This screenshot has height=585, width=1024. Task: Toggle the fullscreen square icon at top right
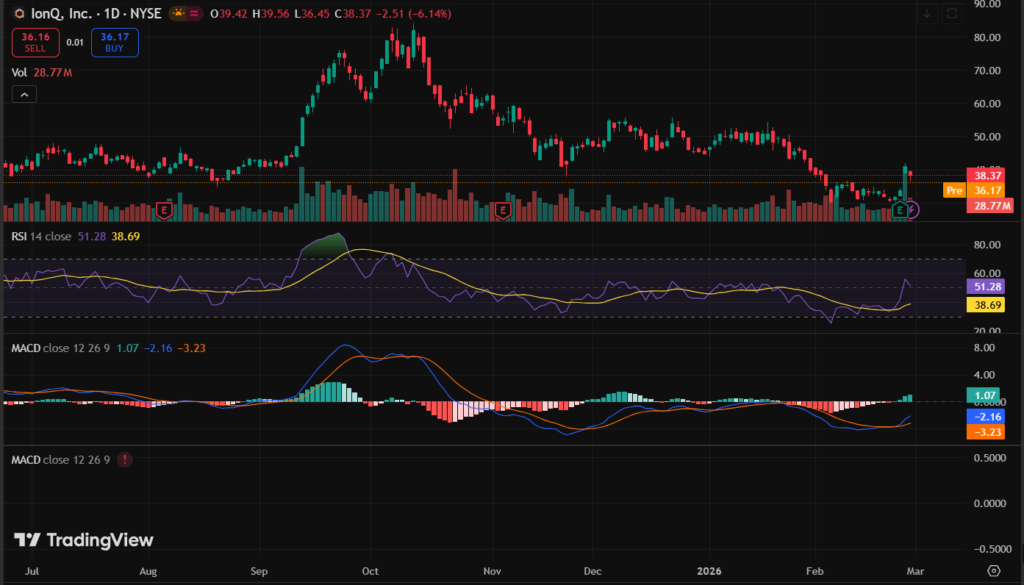(x=951, y=13)
